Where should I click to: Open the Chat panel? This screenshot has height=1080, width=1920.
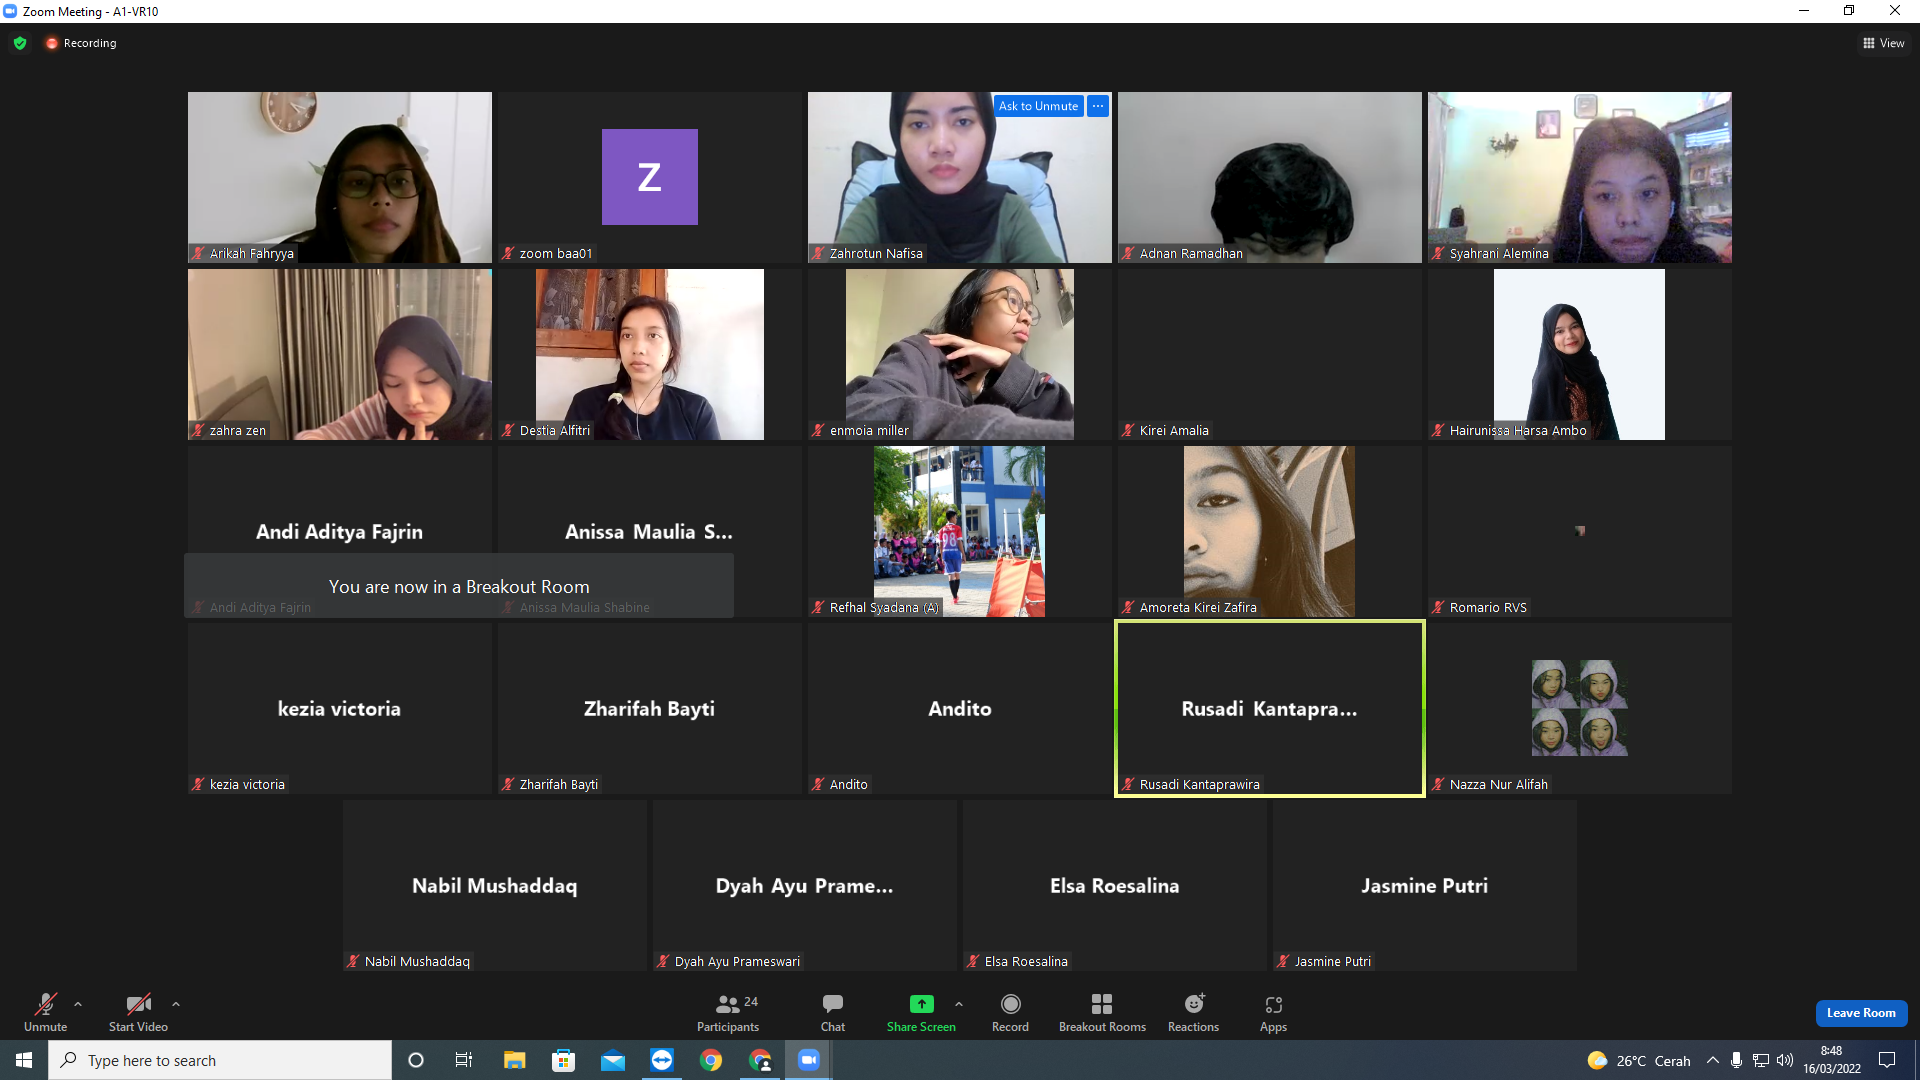pos(833,1012)
